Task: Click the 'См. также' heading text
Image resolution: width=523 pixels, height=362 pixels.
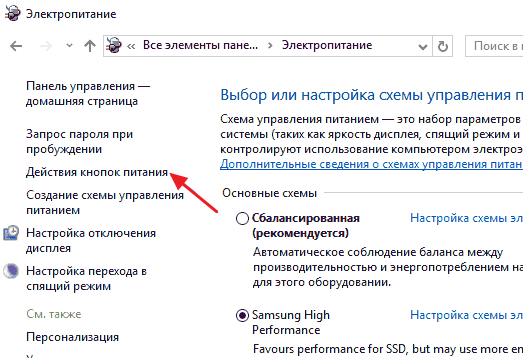Action: (x=54, y=314)
